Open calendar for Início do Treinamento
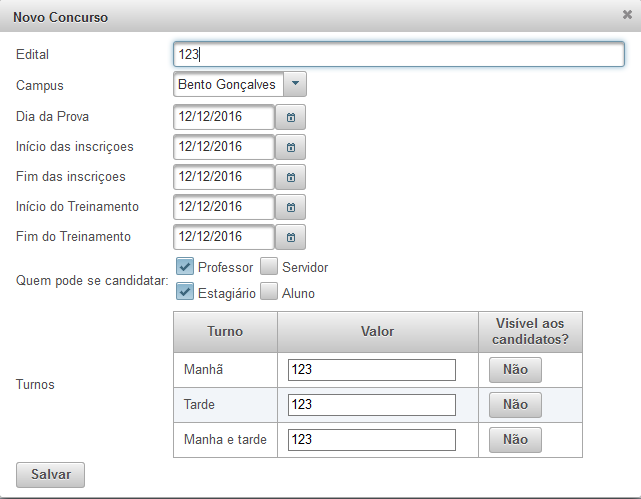 pos(290,207)
